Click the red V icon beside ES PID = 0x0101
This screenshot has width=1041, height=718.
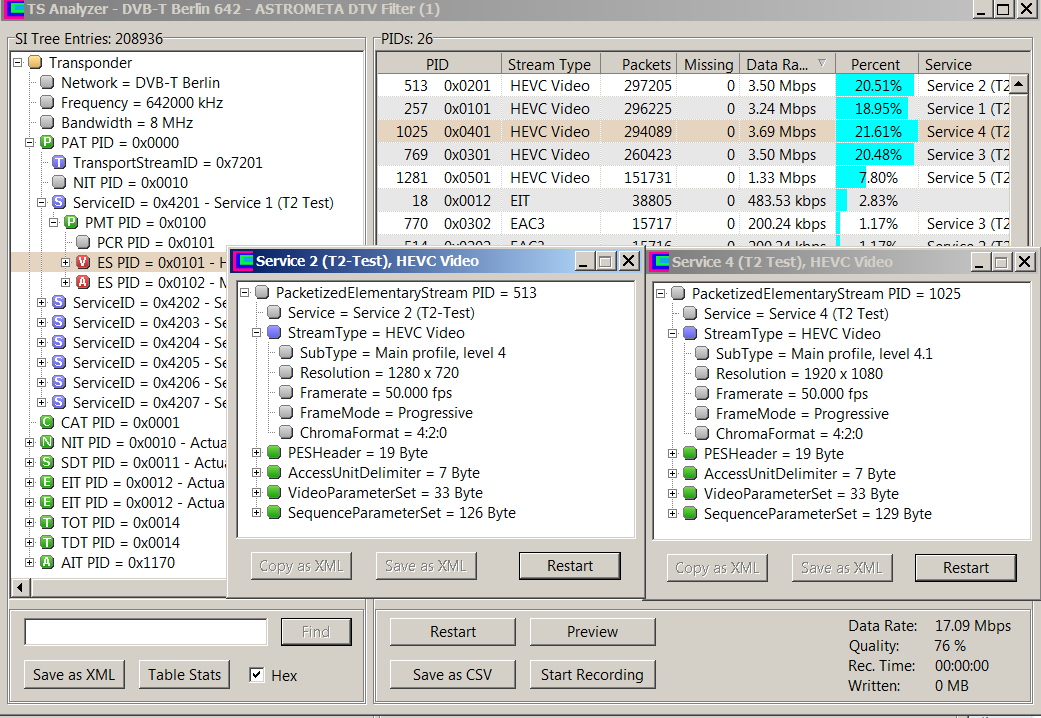[x=83, y=262]
